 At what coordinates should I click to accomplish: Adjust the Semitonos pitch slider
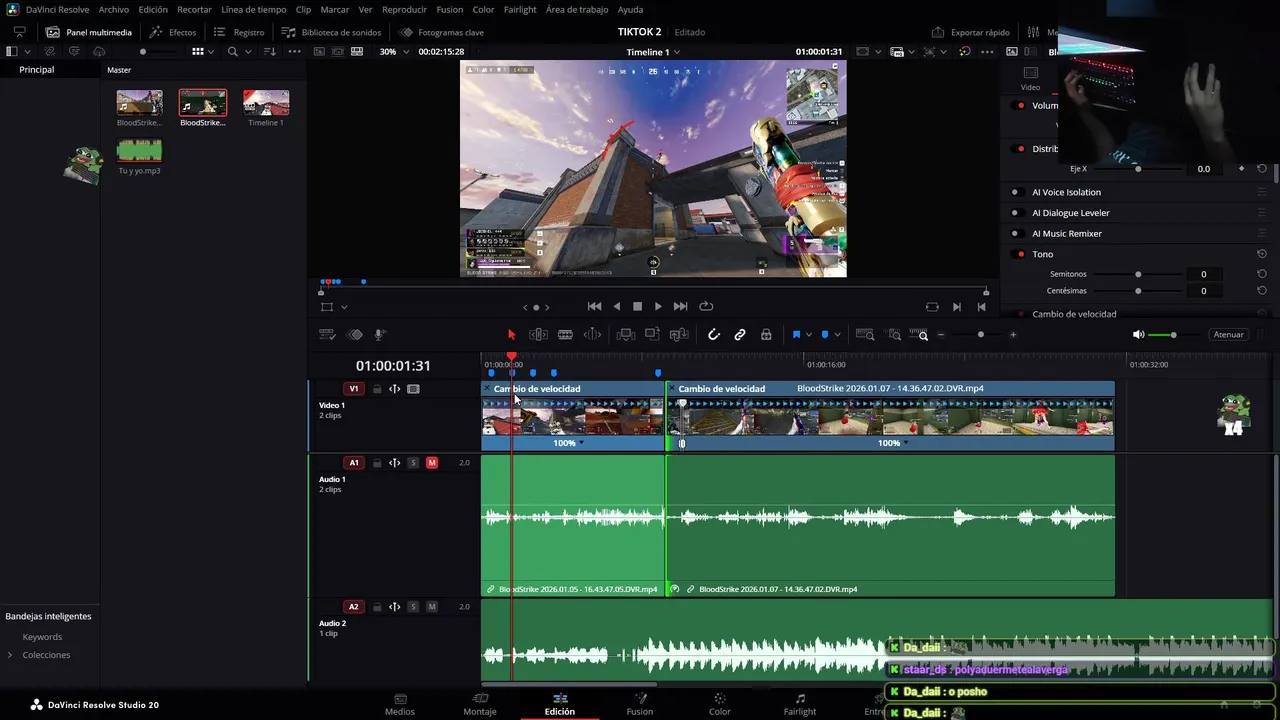[1138, 274]
